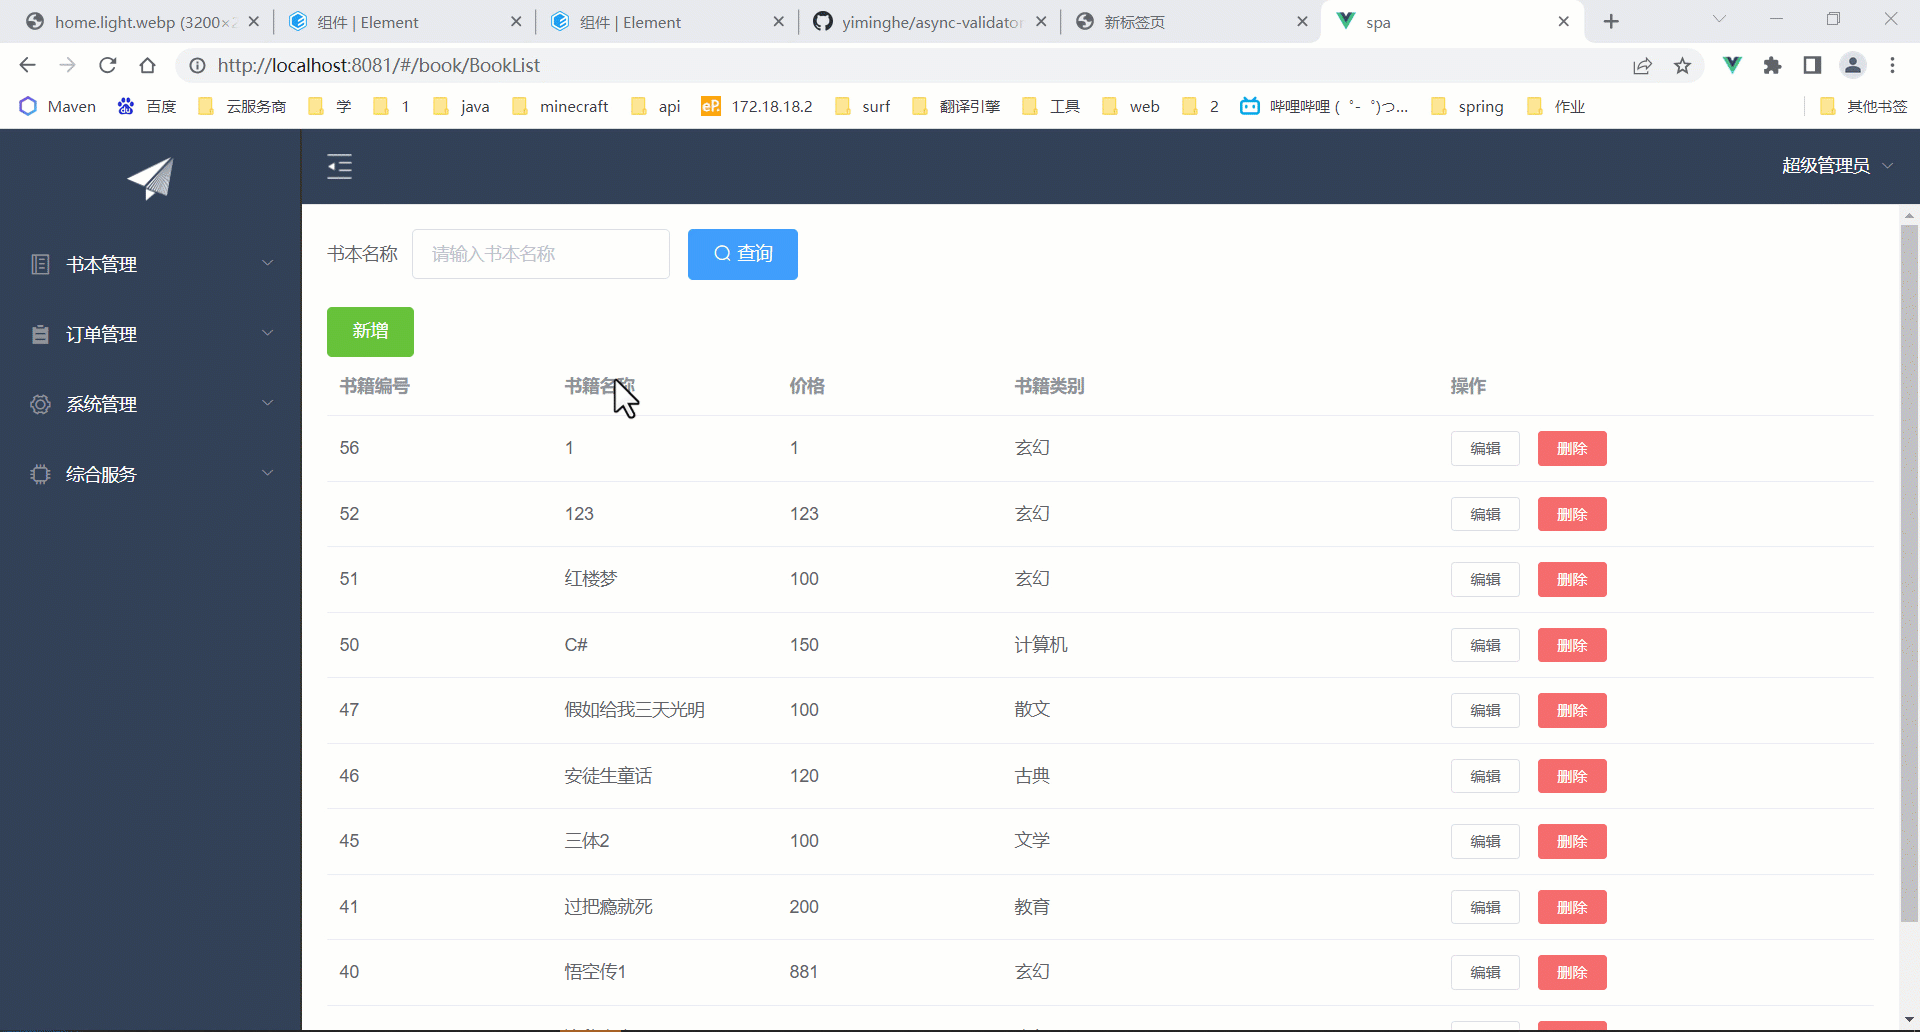Open Chrome three-dot menu
The image size is (1920, 1032).
[1892, 65]
